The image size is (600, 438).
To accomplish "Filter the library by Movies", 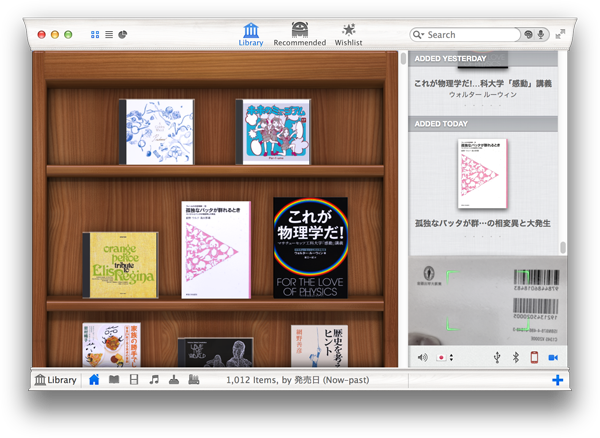I will pyautogui.click(x=134, y=380).
